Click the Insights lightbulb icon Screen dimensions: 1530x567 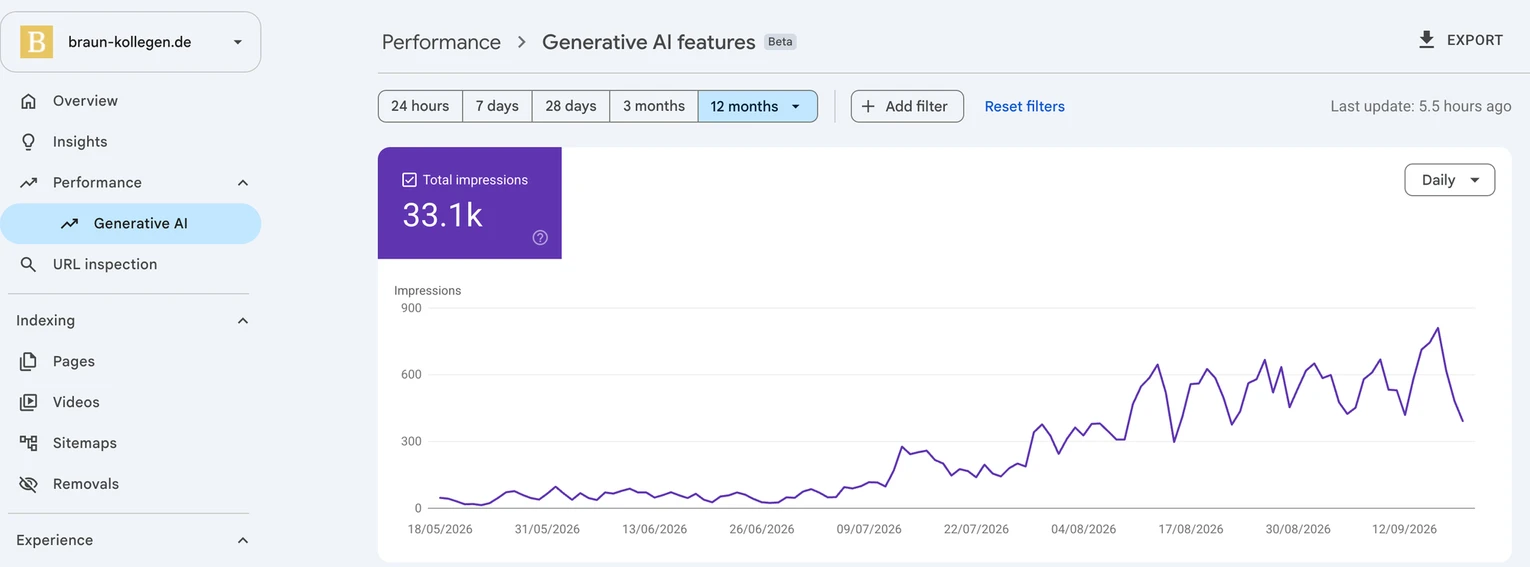[x=29, y=142]
